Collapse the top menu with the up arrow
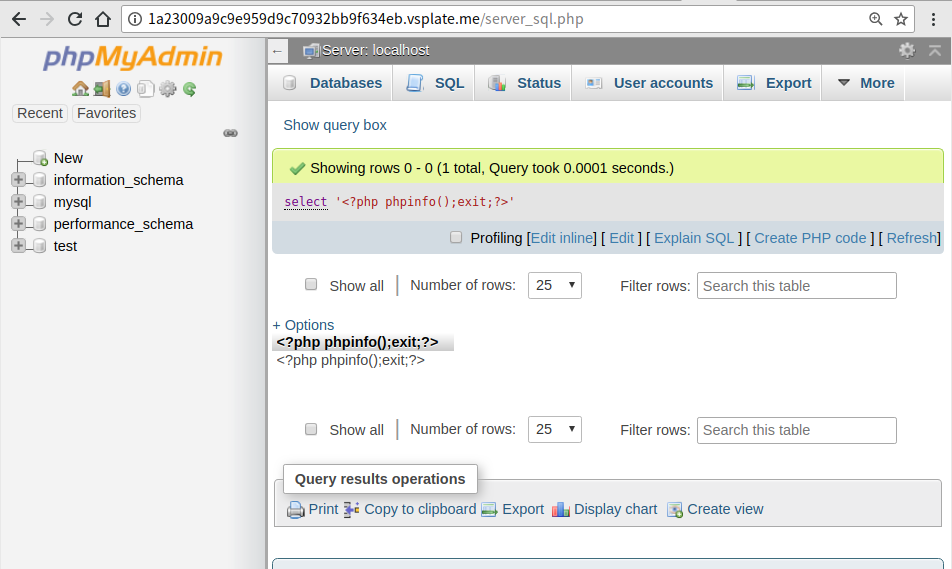 935,50
